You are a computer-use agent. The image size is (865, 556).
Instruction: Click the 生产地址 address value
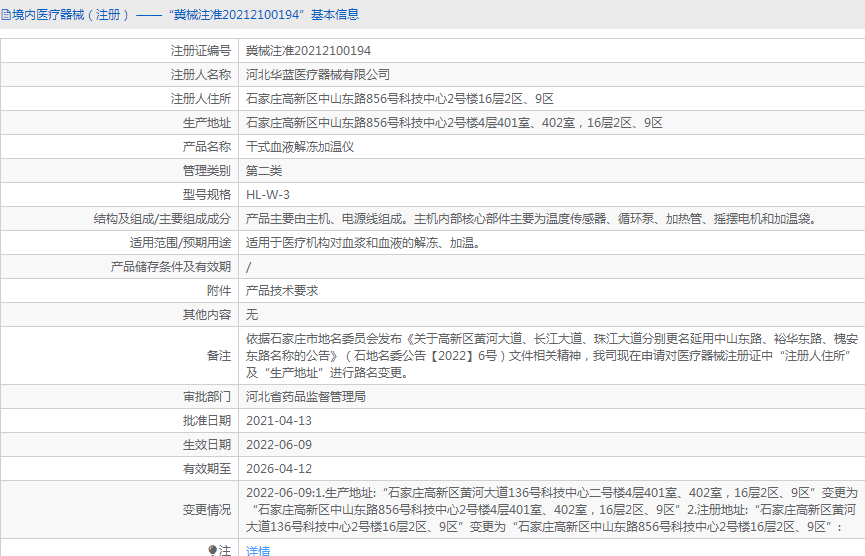454,122
